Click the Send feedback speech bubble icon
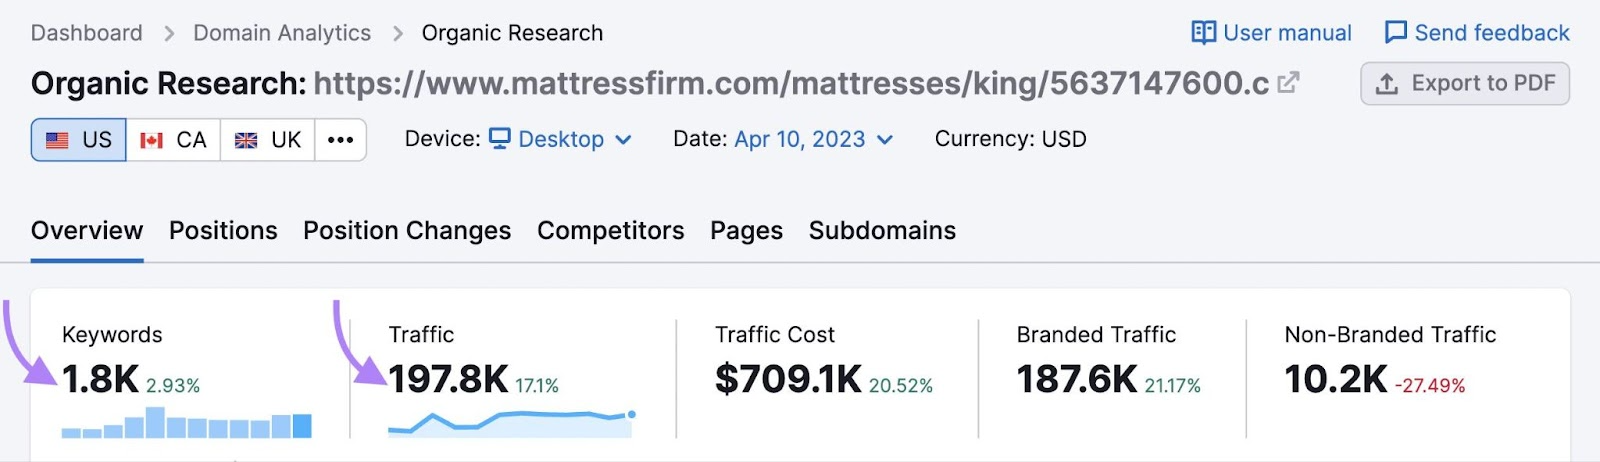 coord(1395,33)
